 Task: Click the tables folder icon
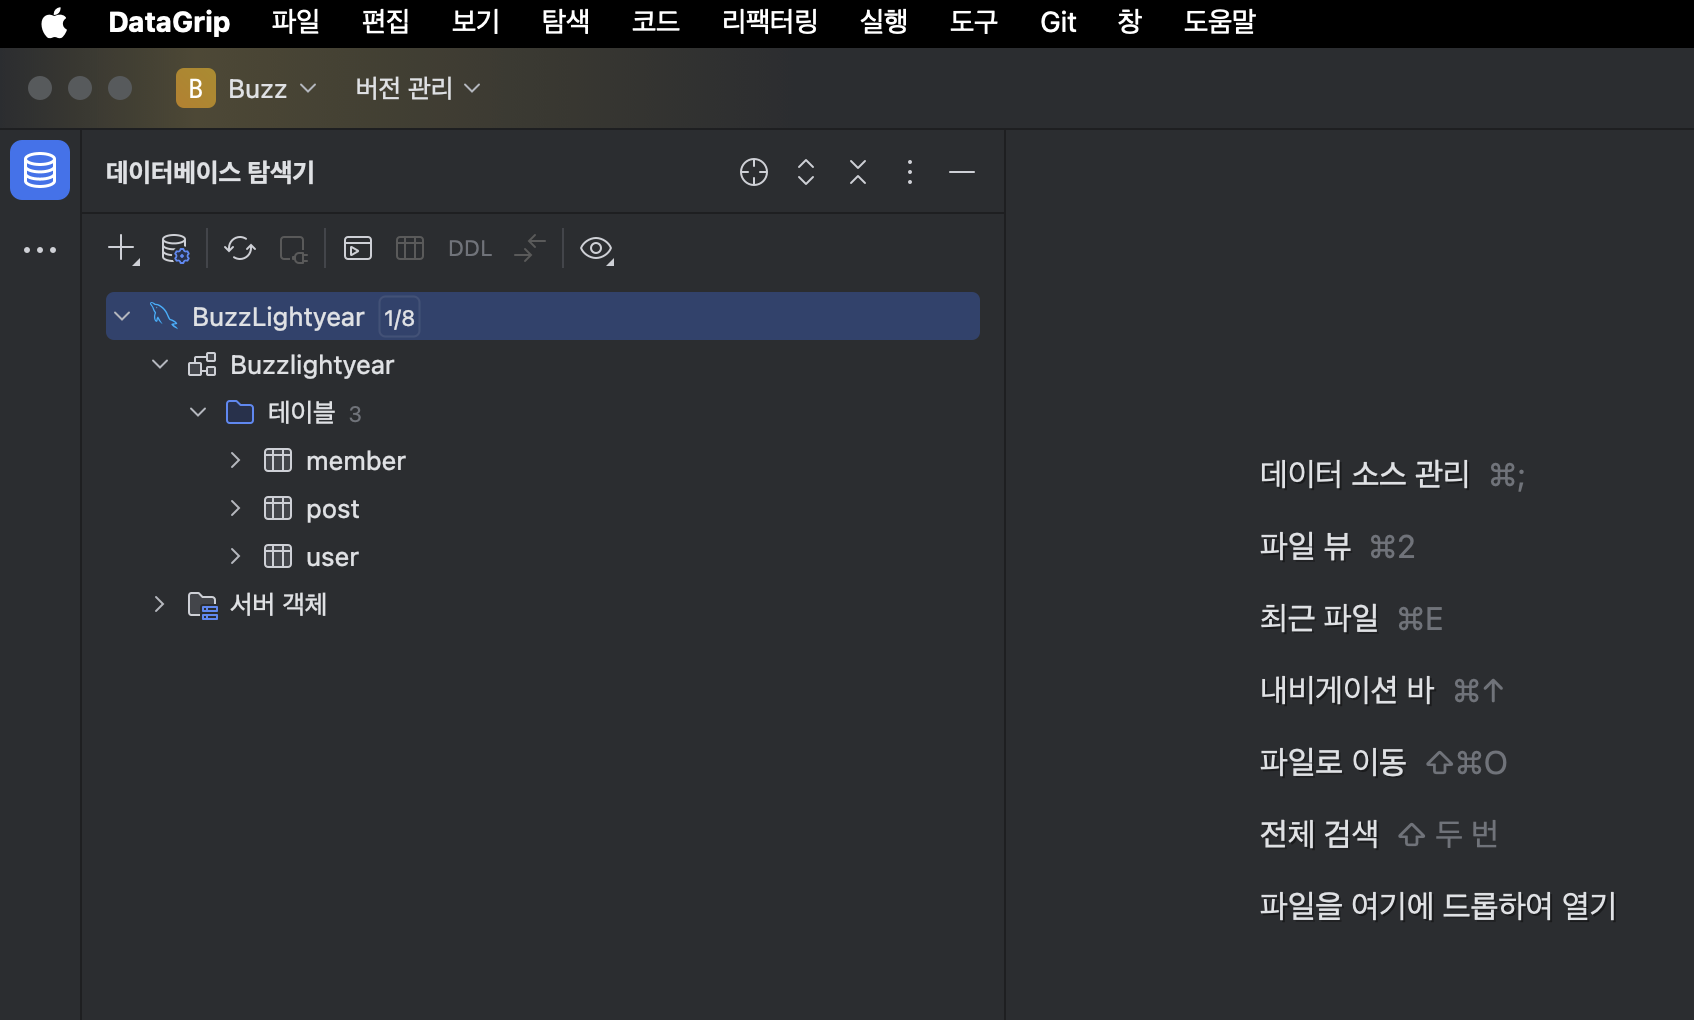(240, 412)
